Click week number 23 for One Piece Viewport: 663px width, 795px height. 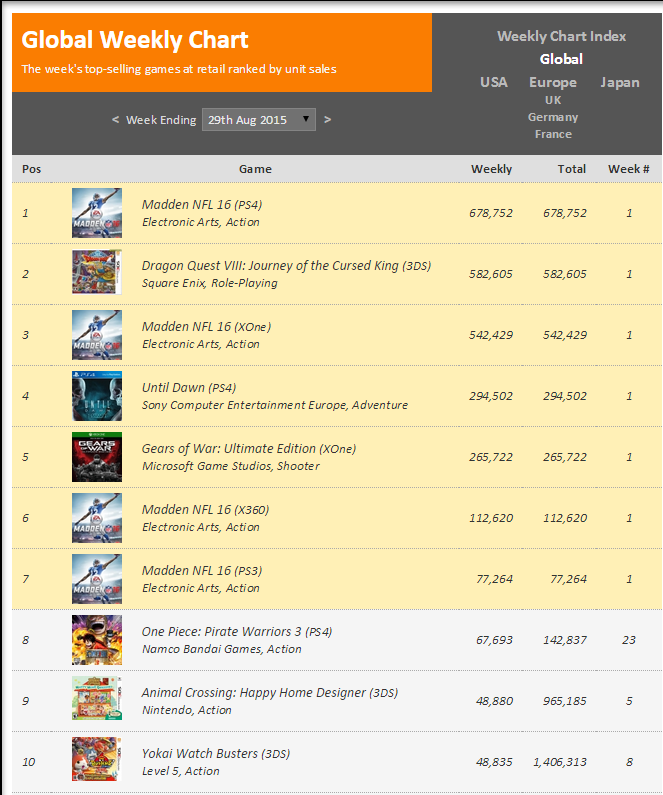pyautogui.click(x=629, y=640)
